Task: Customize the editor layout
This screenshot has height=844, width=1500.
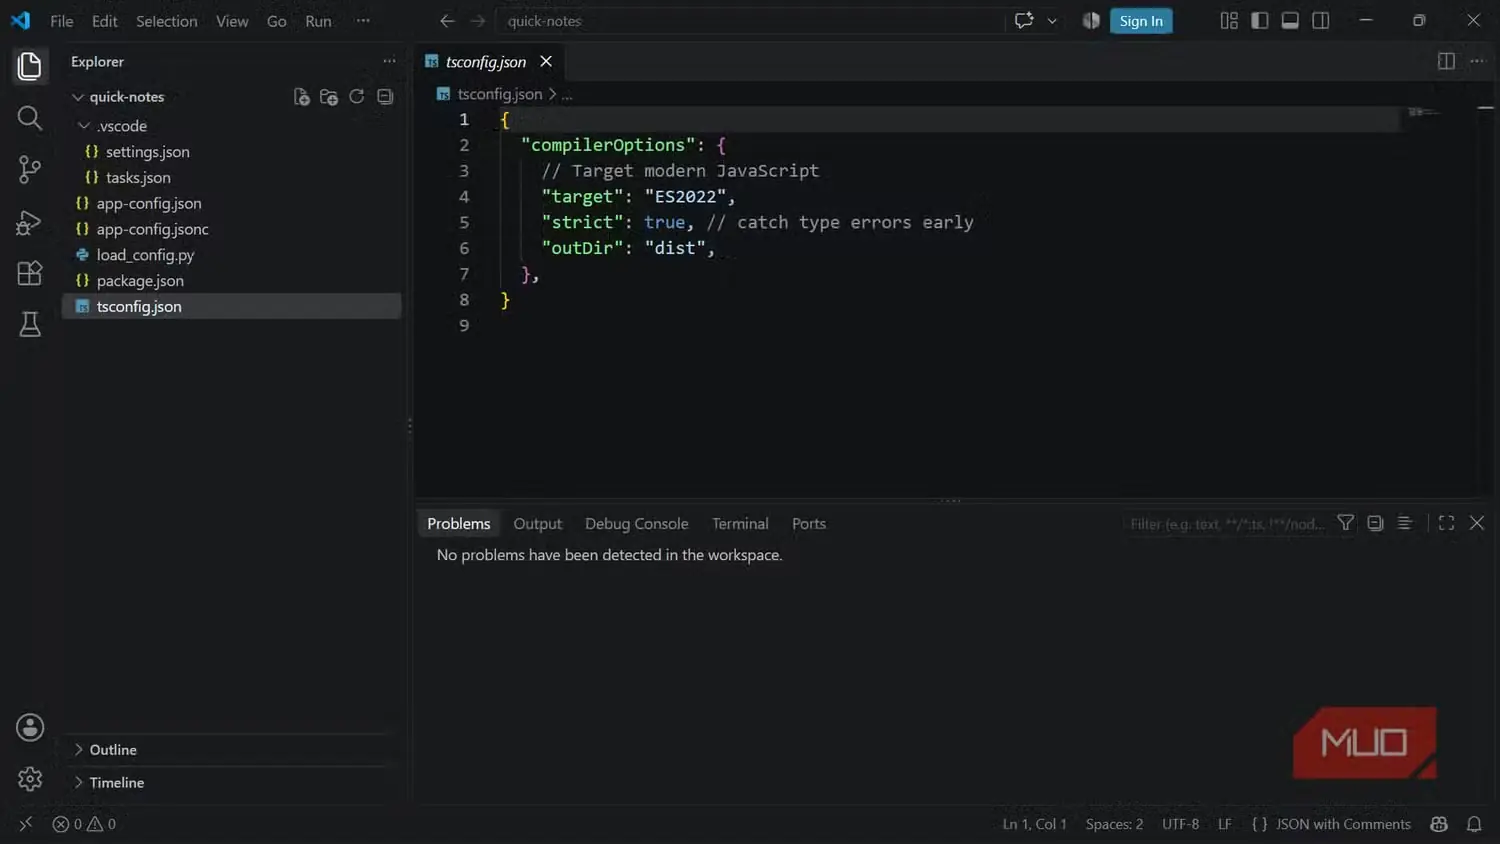Action: click(1229, 20)
